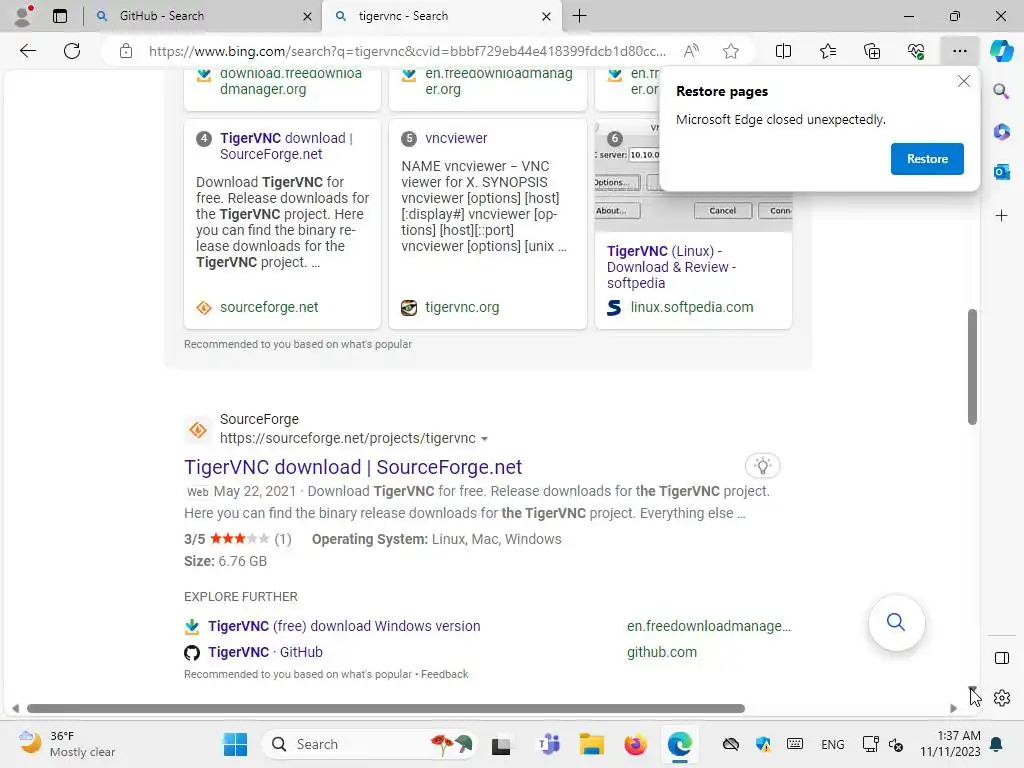Viewport: 1024px width, 768px height.
Task: Toggle sidebar visibility icon
Action: click(1001, 658)
